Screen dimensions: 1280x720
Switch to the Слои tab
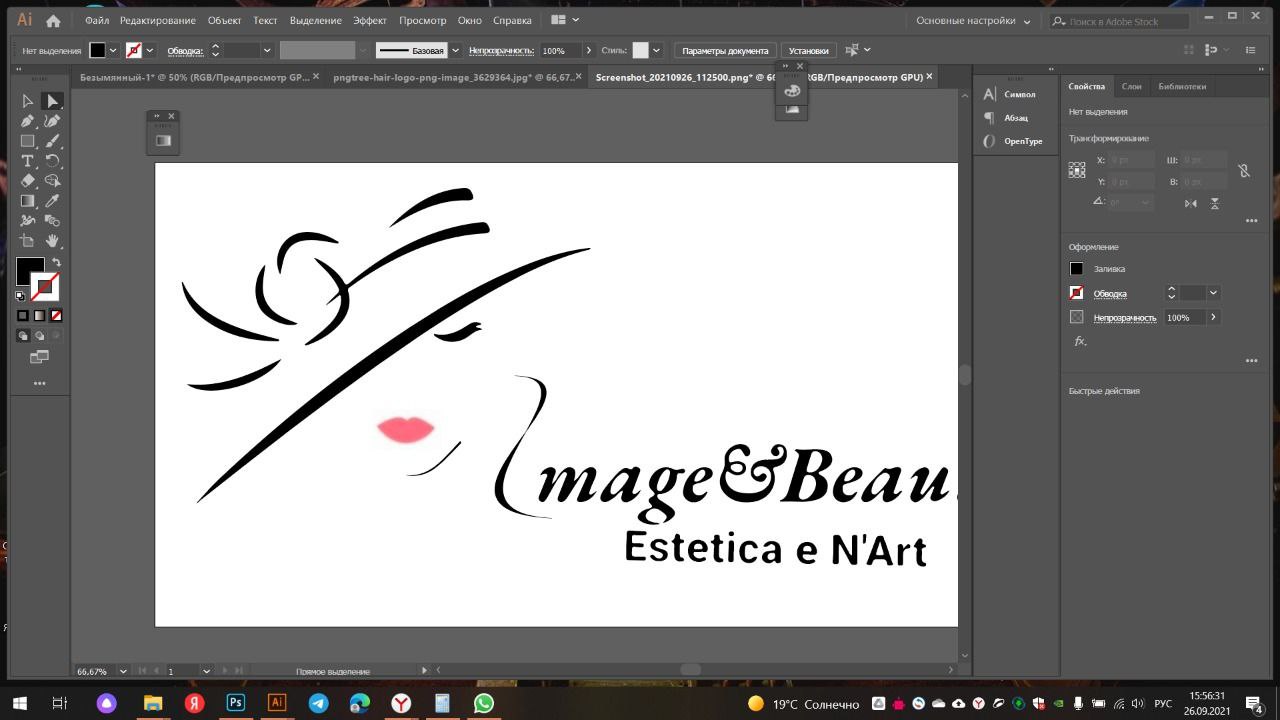pyautogui.click(x=1131, y=87)
